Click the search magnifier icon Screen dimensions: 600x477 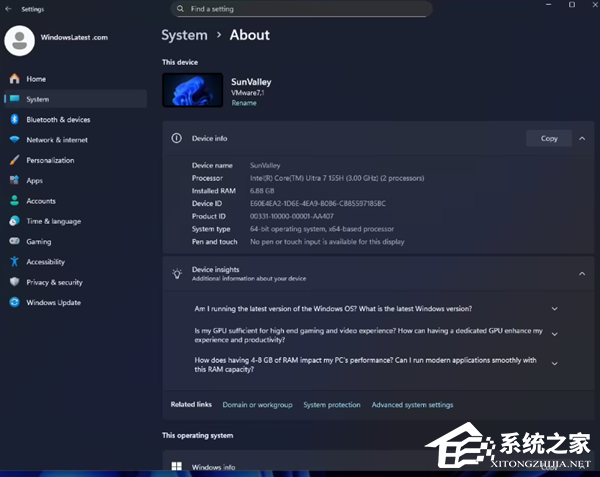tap(180, 9)
